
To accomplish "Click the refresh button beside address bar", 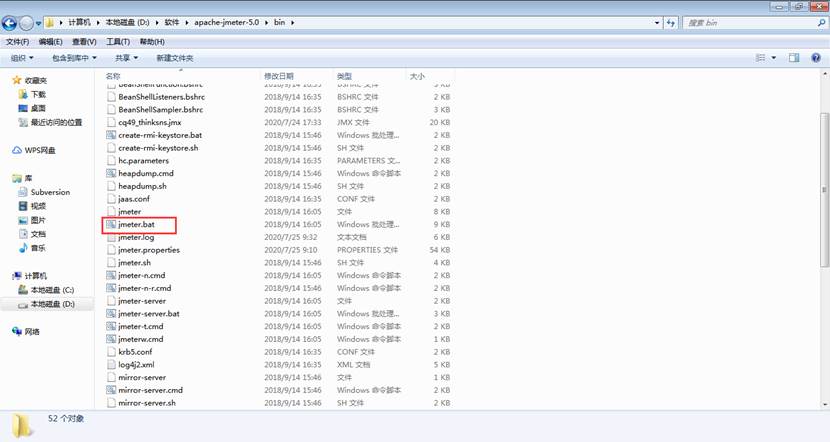I will 671,23.
